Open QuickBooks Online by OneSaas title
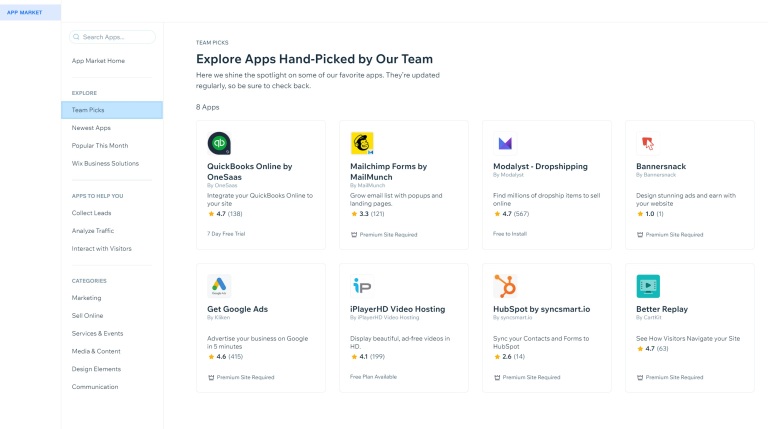 pyautogui.click(x=250, y=171)
